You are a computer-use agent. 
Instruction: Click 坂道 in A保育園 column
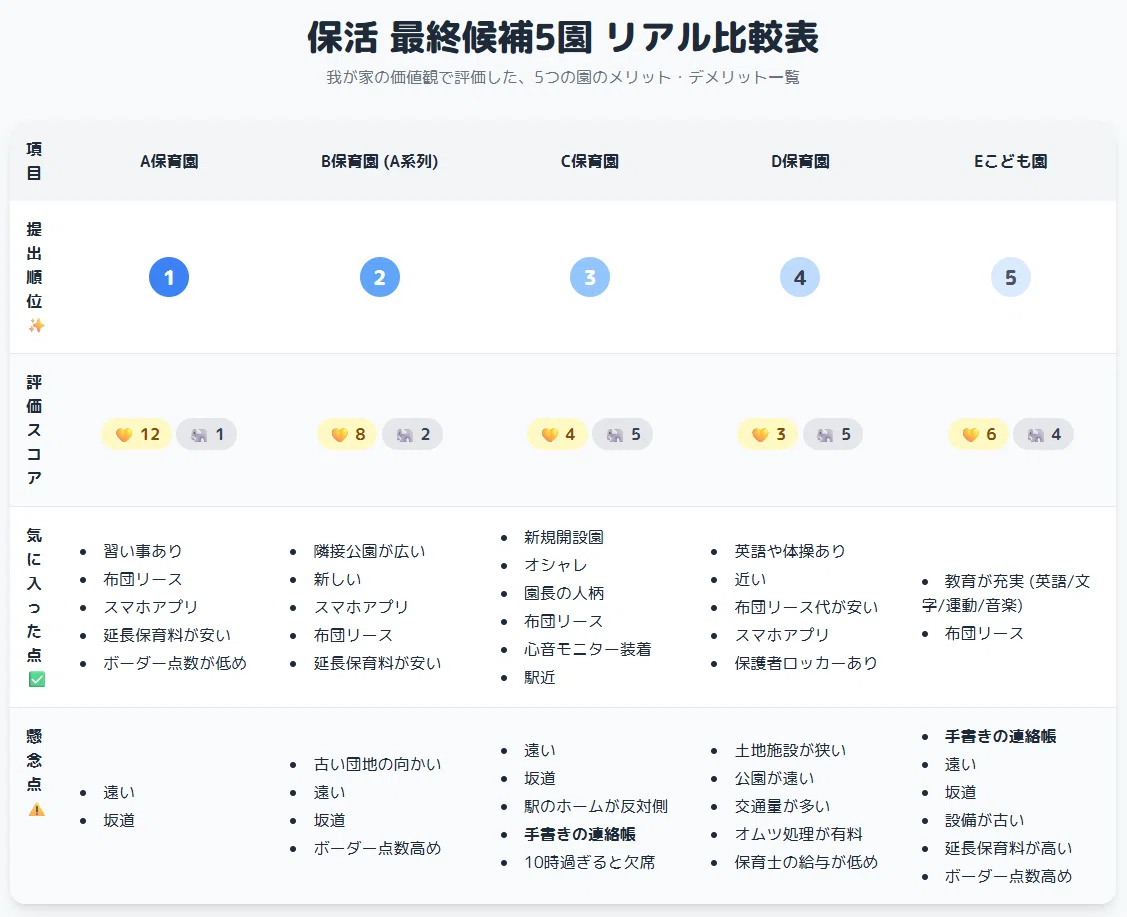(x=119, y=820)
